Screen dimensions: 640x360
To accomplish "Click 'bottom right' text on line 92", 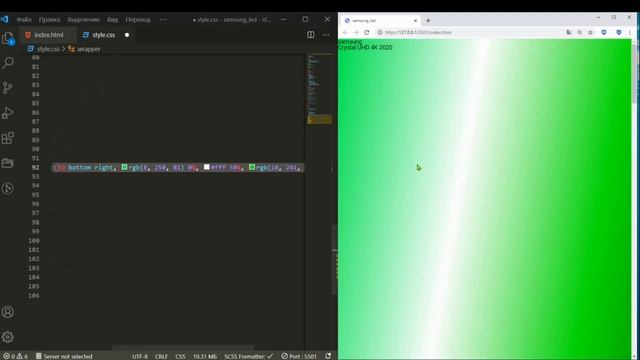I will [91, 167].
